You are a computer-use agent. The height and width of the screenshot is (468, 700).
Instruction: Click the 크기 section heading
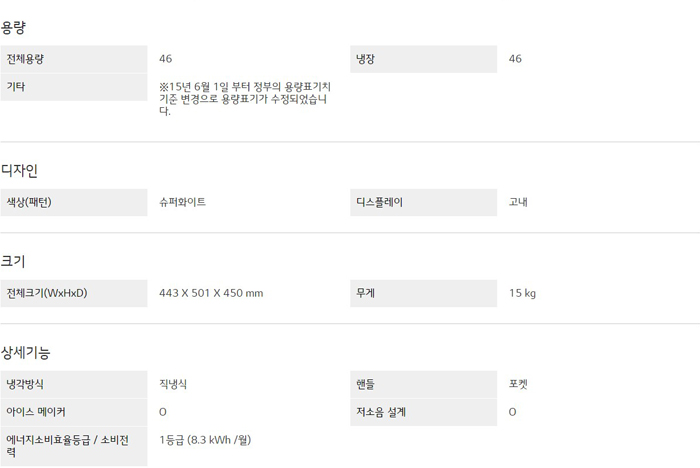[14, 261]
